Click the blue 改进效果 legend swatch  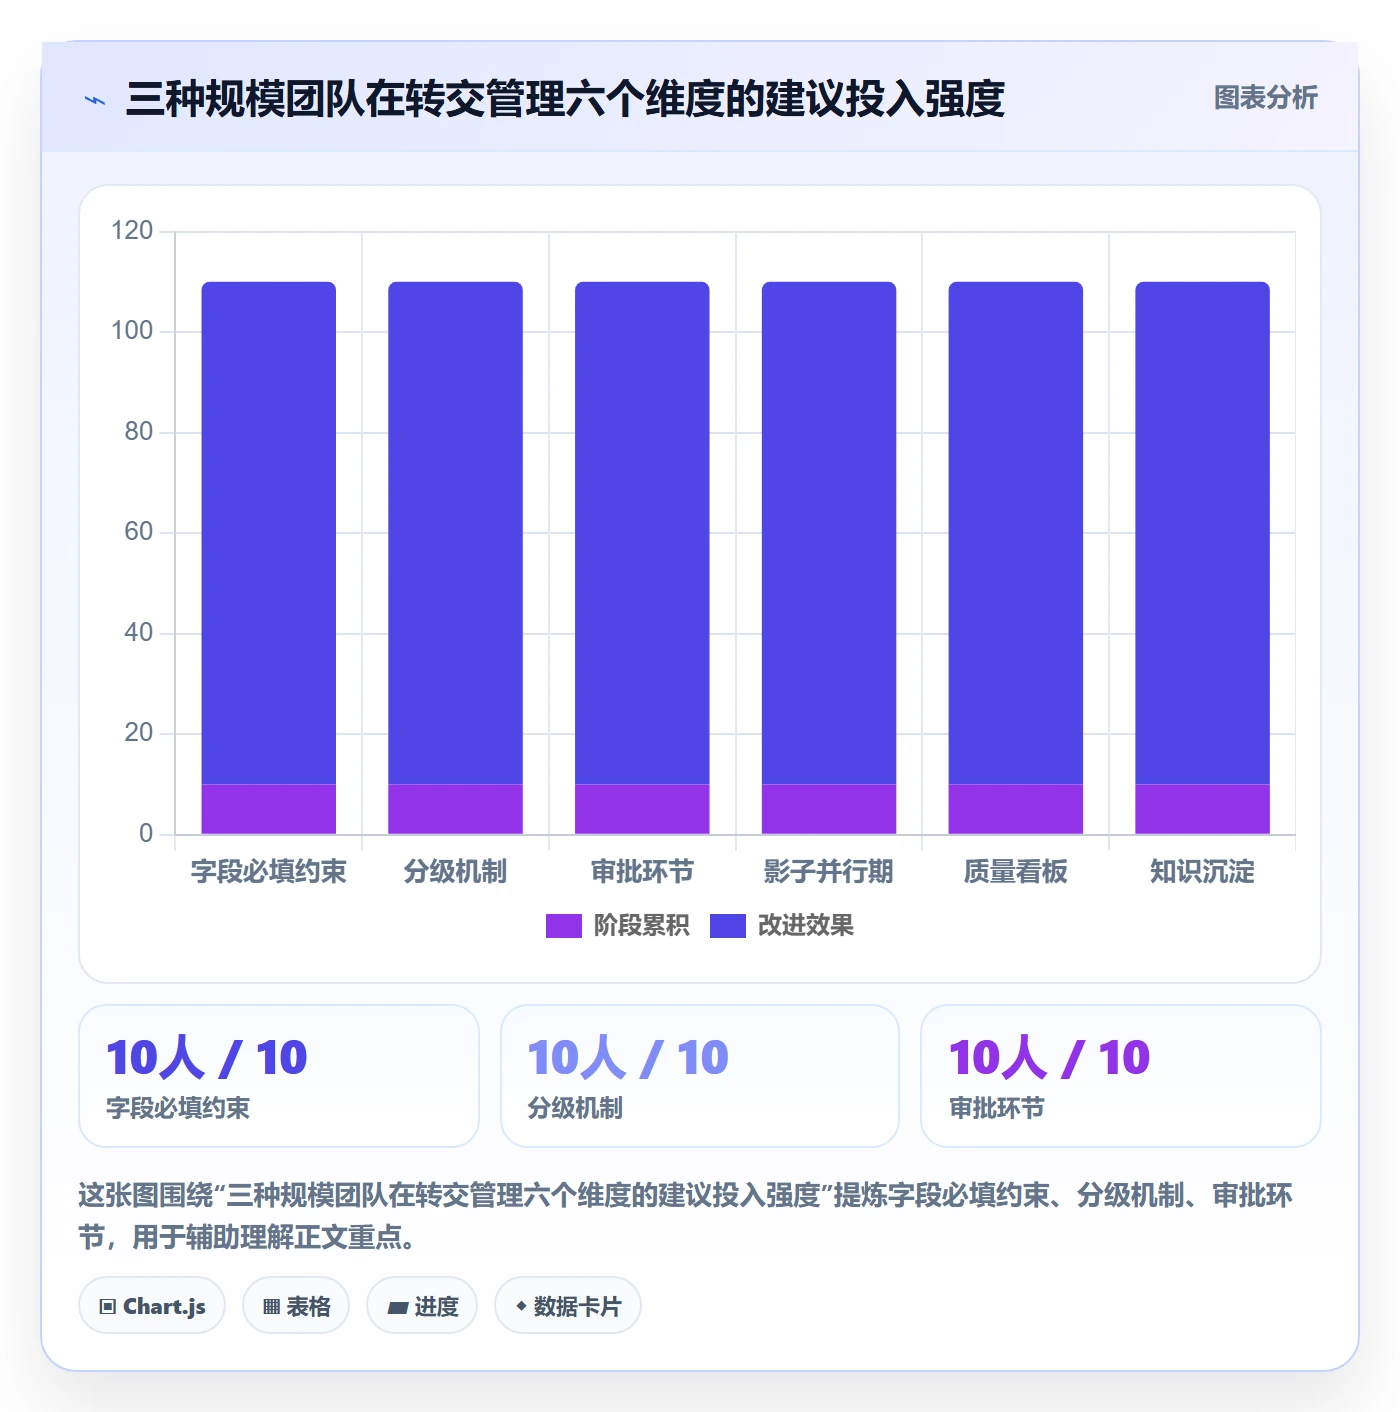pos(727,926)
